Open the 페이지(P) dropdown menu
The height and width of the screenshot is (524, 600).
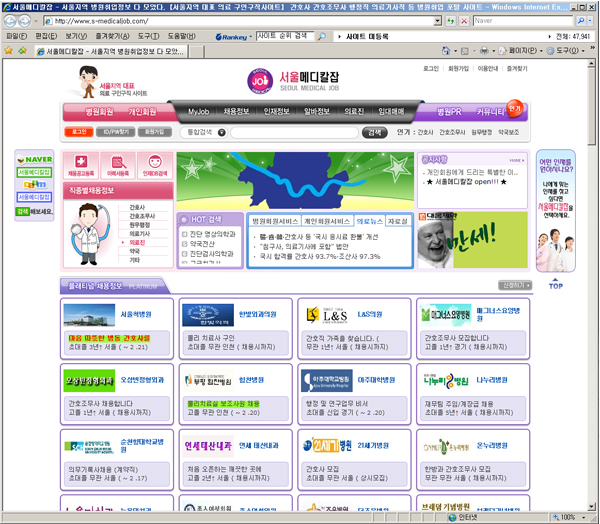pos(520,51)
